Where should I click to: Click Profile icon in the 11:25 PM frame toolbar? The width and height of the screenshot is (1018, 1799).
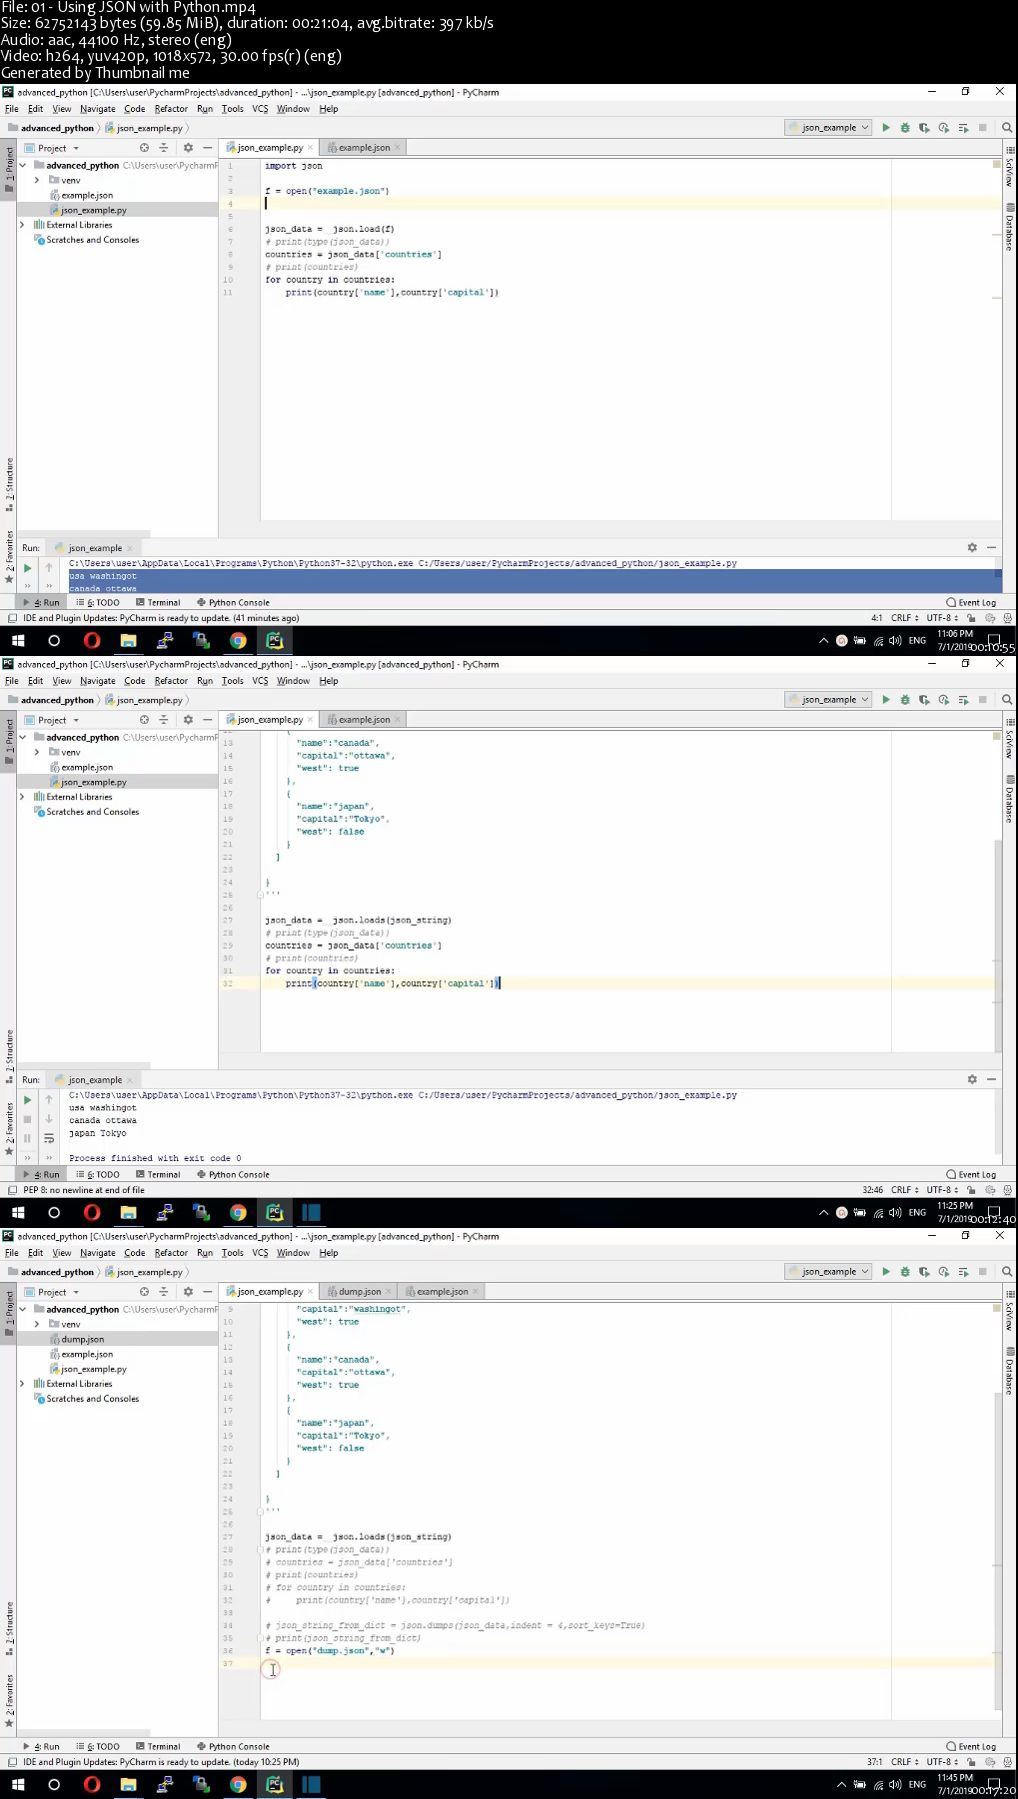(x=944, y=700)
